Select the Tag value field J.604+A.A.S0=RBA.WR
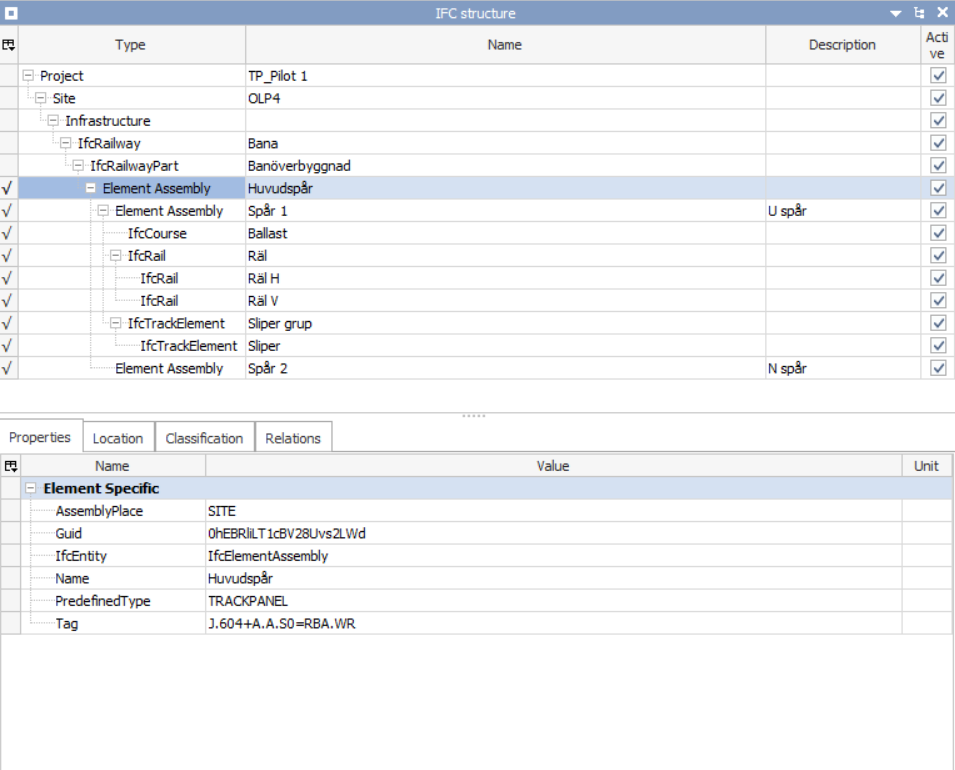Screen dimensions: 955x770 click(554, 623)
